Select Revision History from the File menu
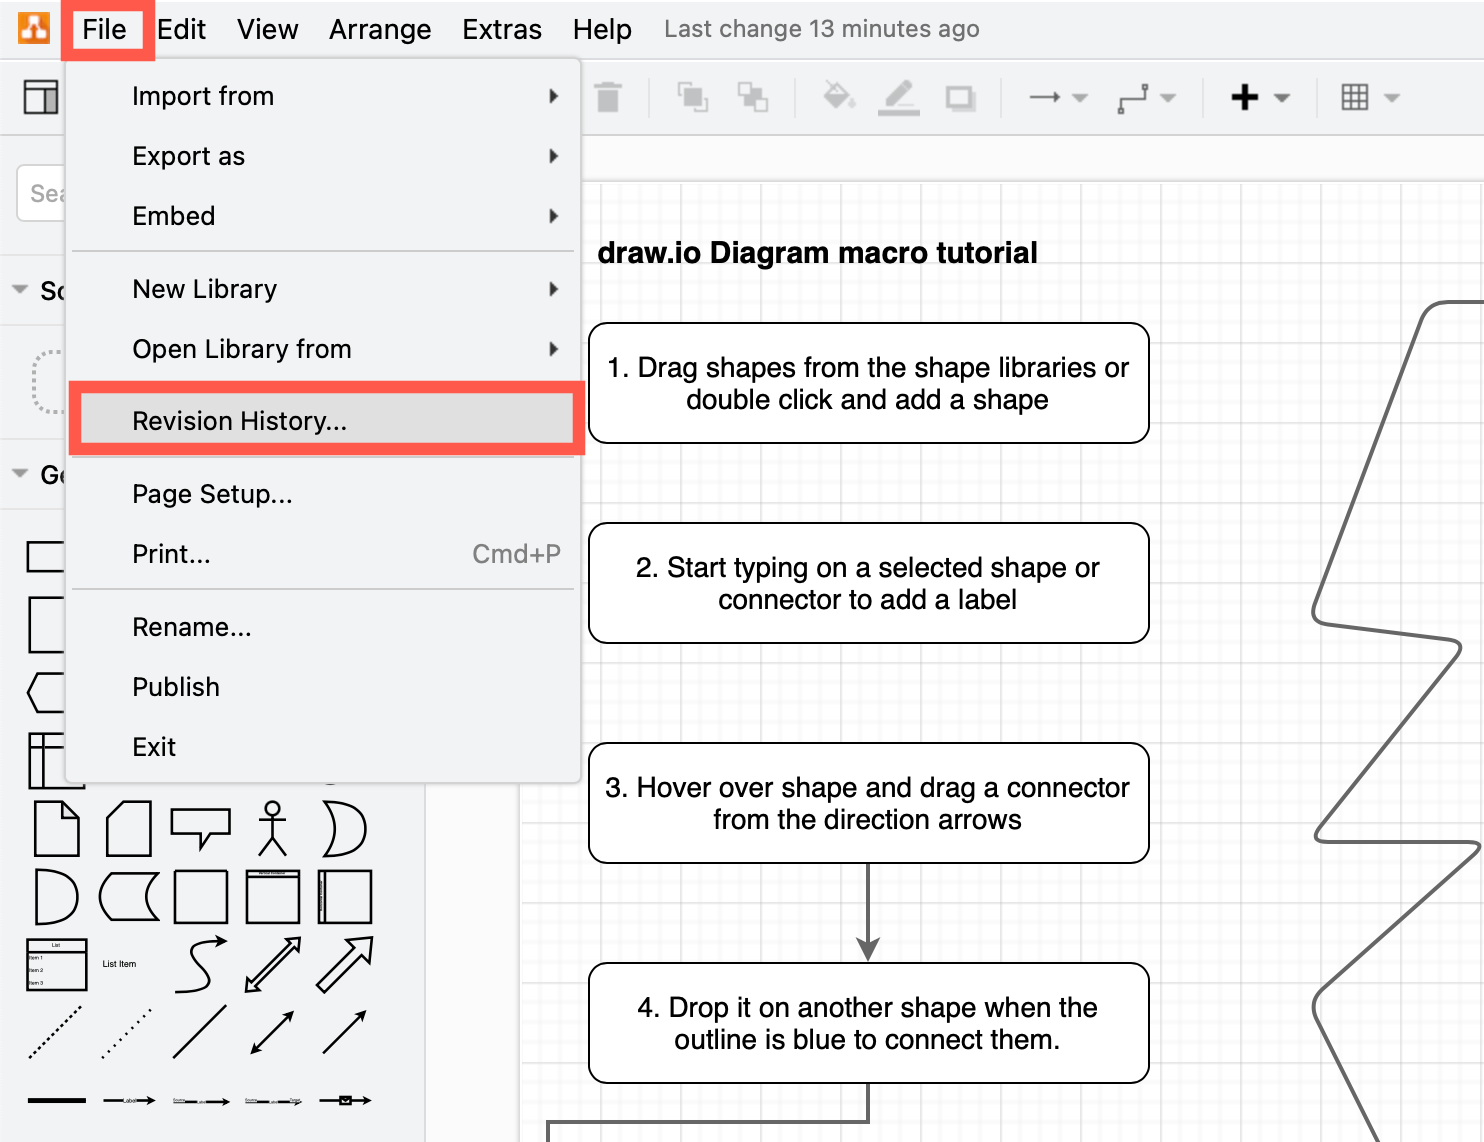This screenshot has height=1142, width=1484. [238, 420]
